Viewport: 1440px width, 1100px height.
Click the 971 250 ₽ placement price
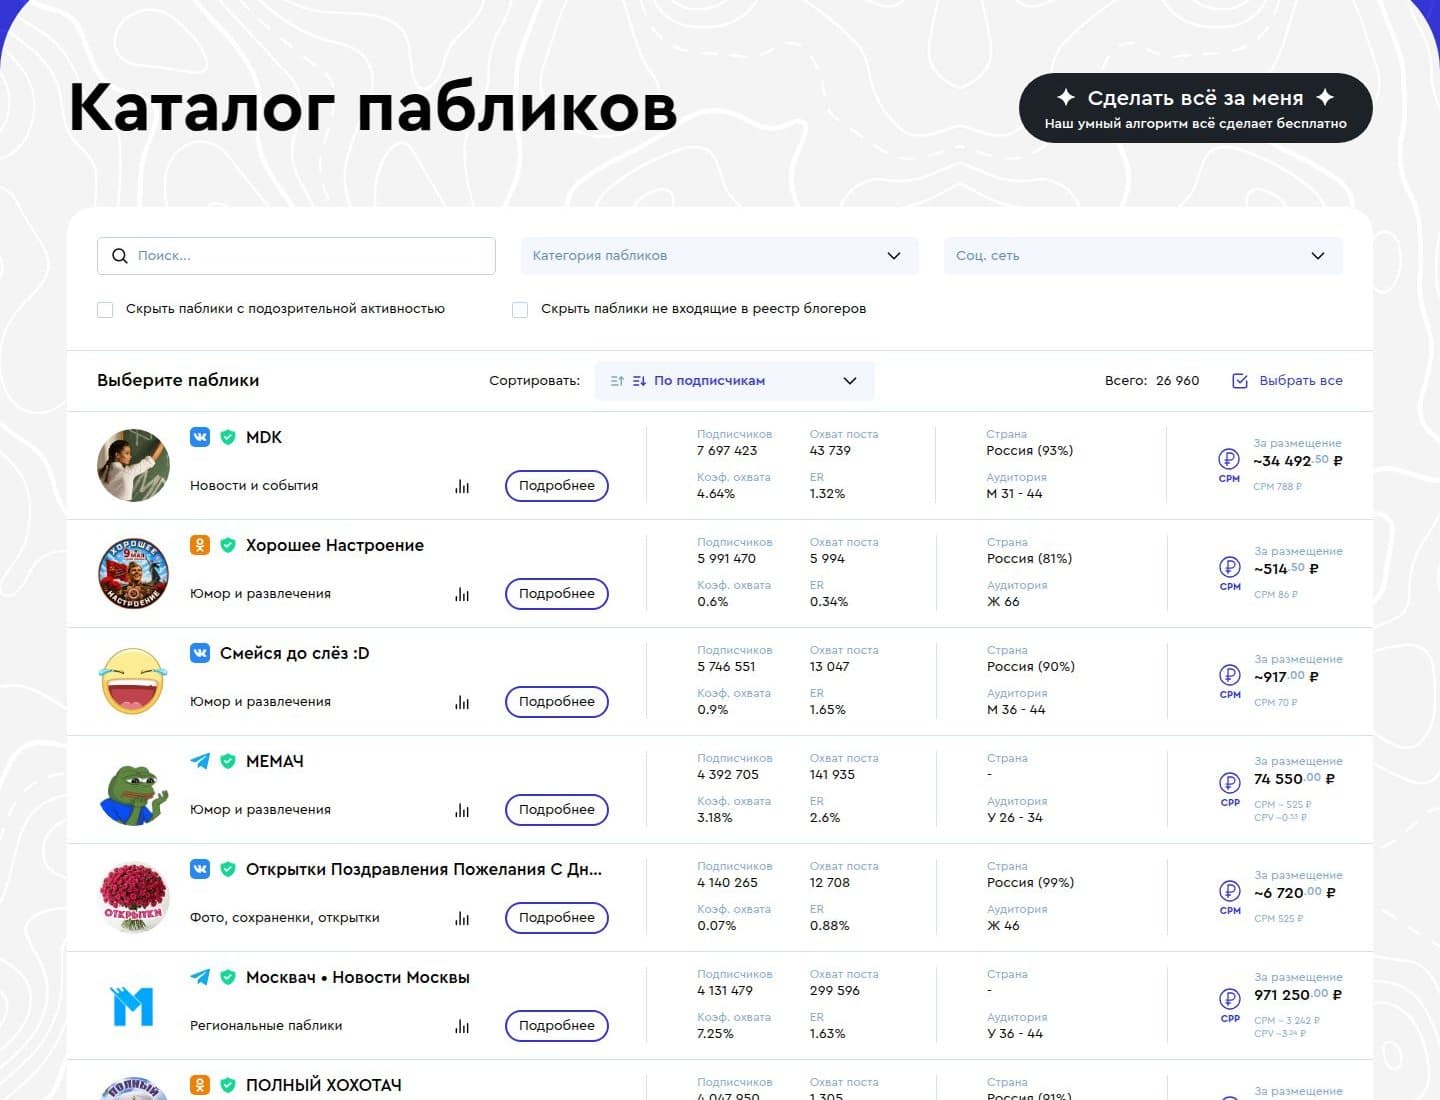tap(1298, 995)
